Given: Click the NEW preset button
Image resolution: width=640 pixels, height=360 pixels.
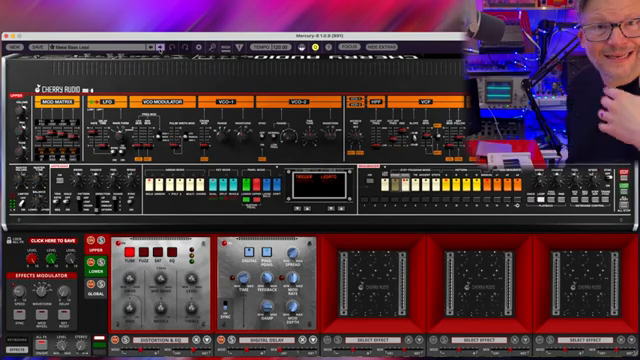Looking at the screenshot, I should 14,47.
